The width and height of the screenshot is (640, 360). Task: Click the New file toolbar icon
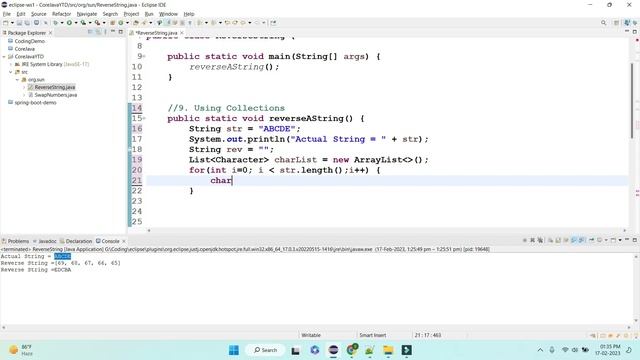[x=6, y=23]
